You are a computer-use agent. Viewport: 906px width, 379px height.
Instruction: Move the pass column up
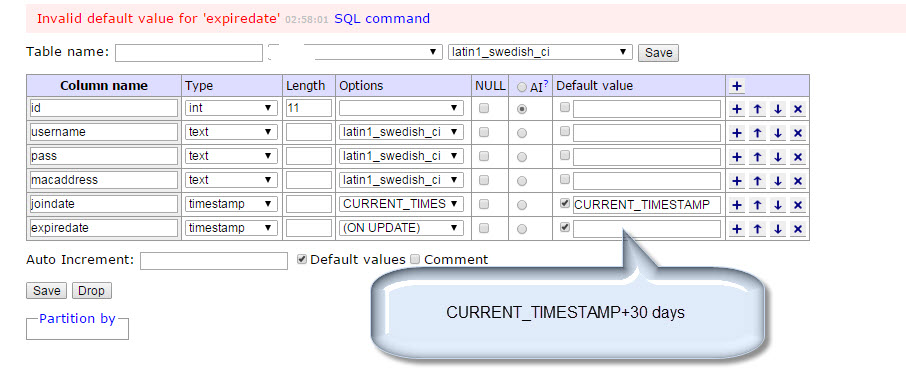(757, 157)
